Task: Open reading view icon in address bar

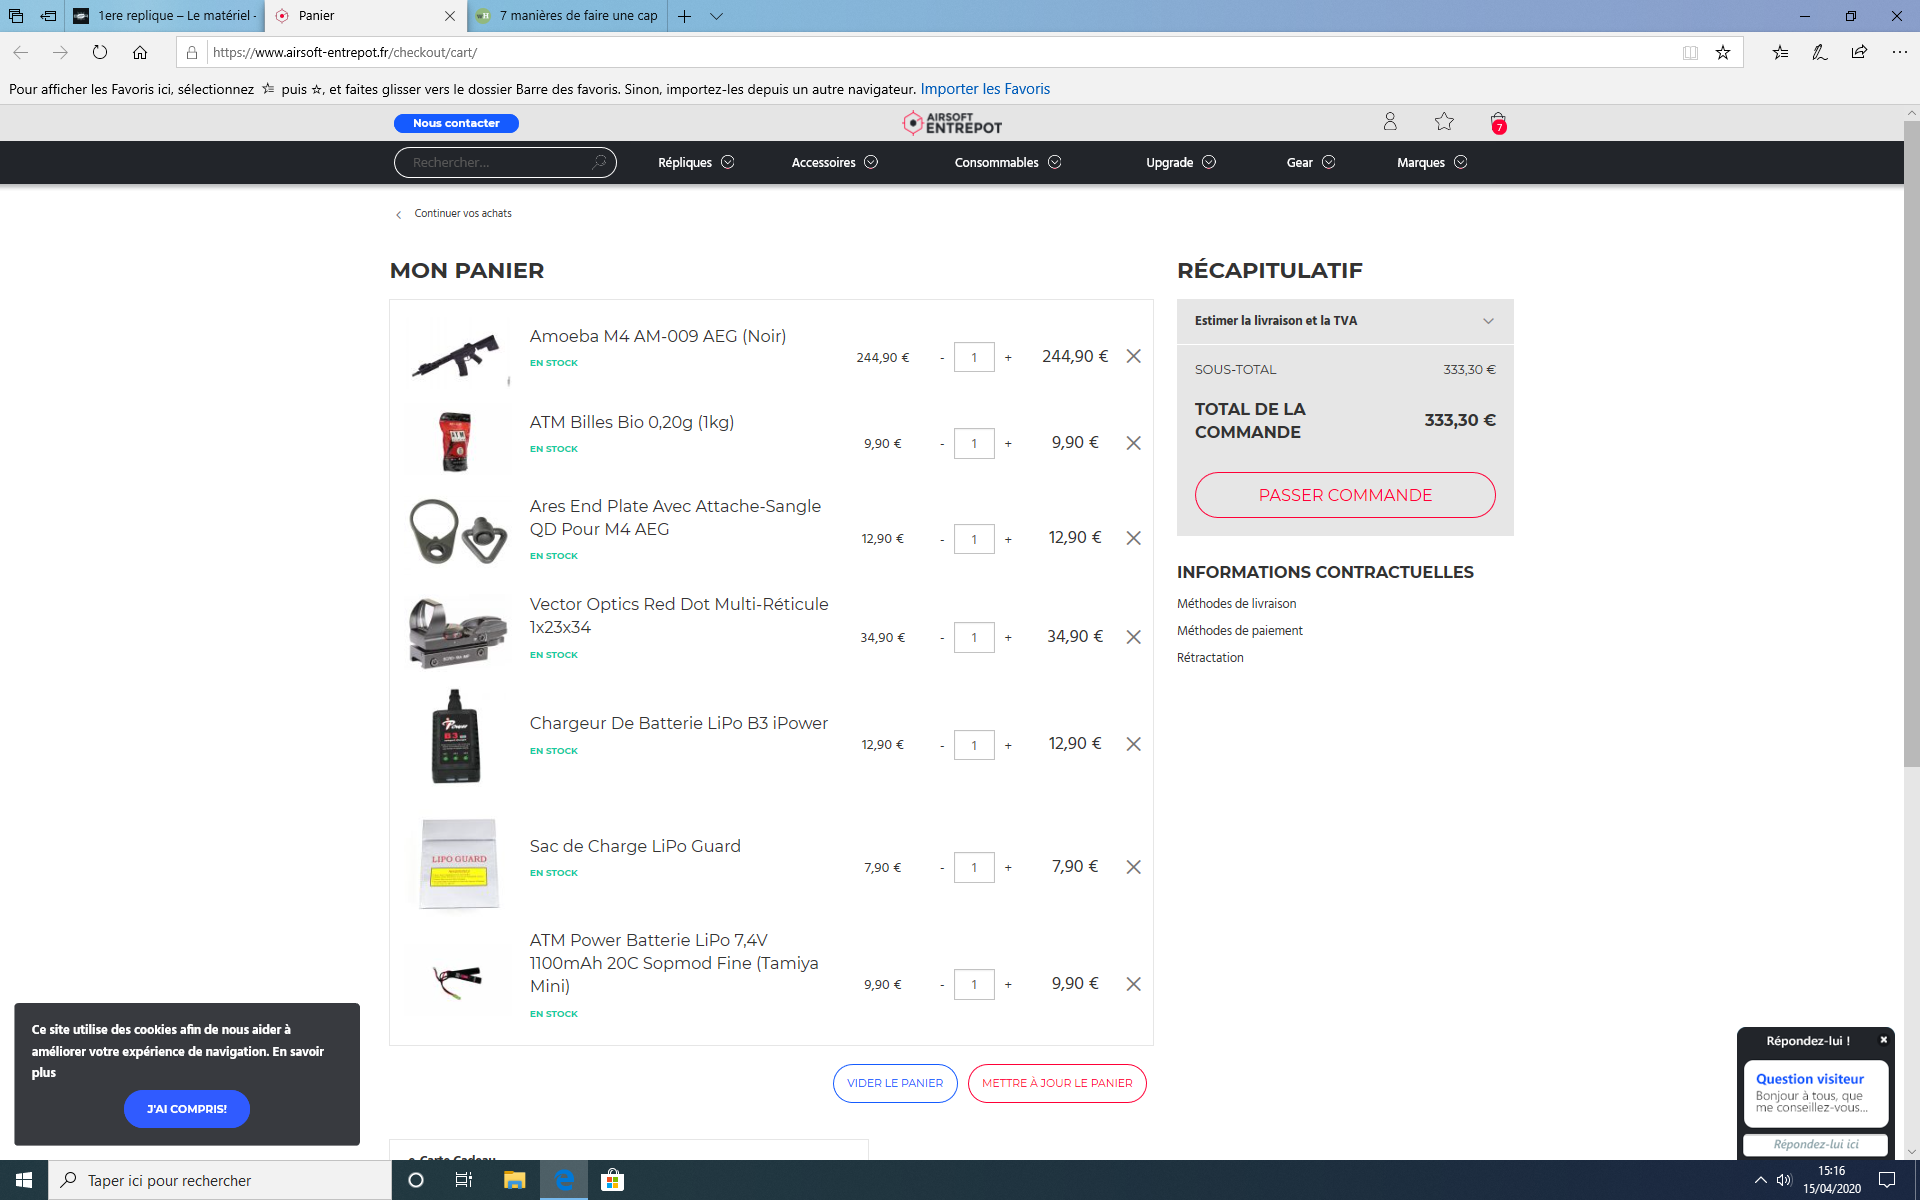Action: pos(1690,52)
